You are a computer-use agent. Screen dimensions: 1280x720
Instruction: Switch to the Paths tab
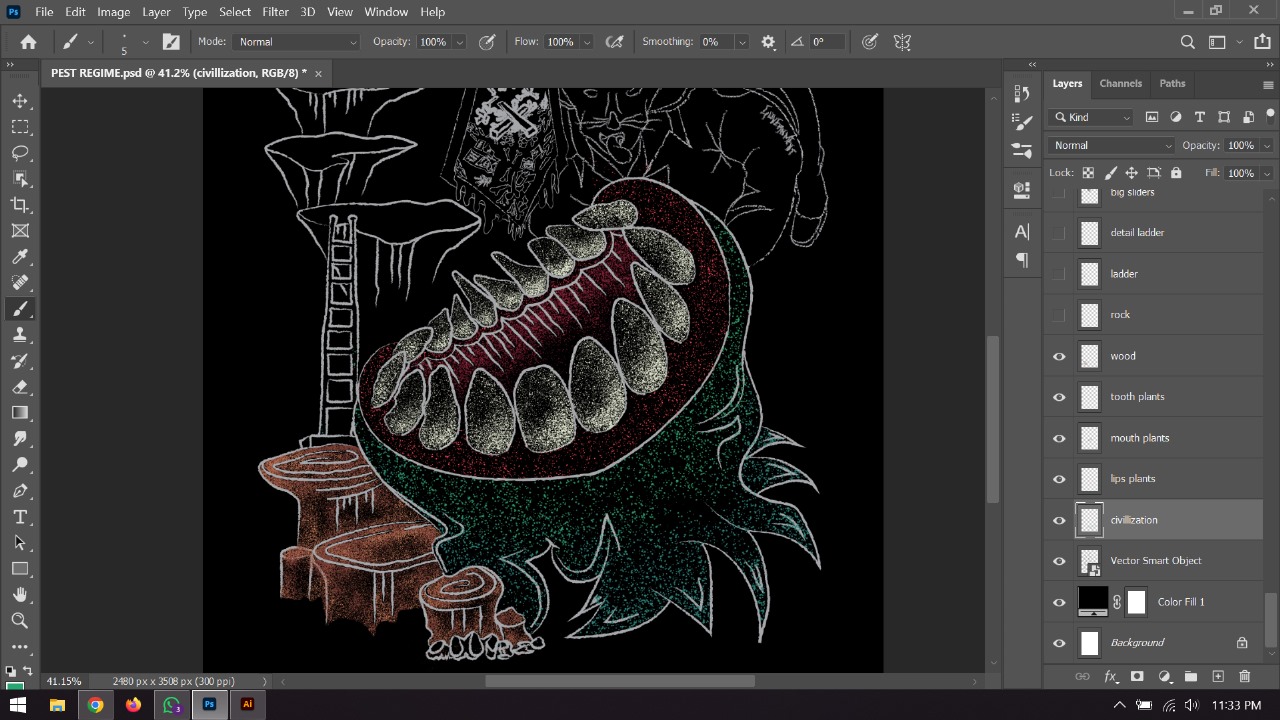tap(1172, 83)
